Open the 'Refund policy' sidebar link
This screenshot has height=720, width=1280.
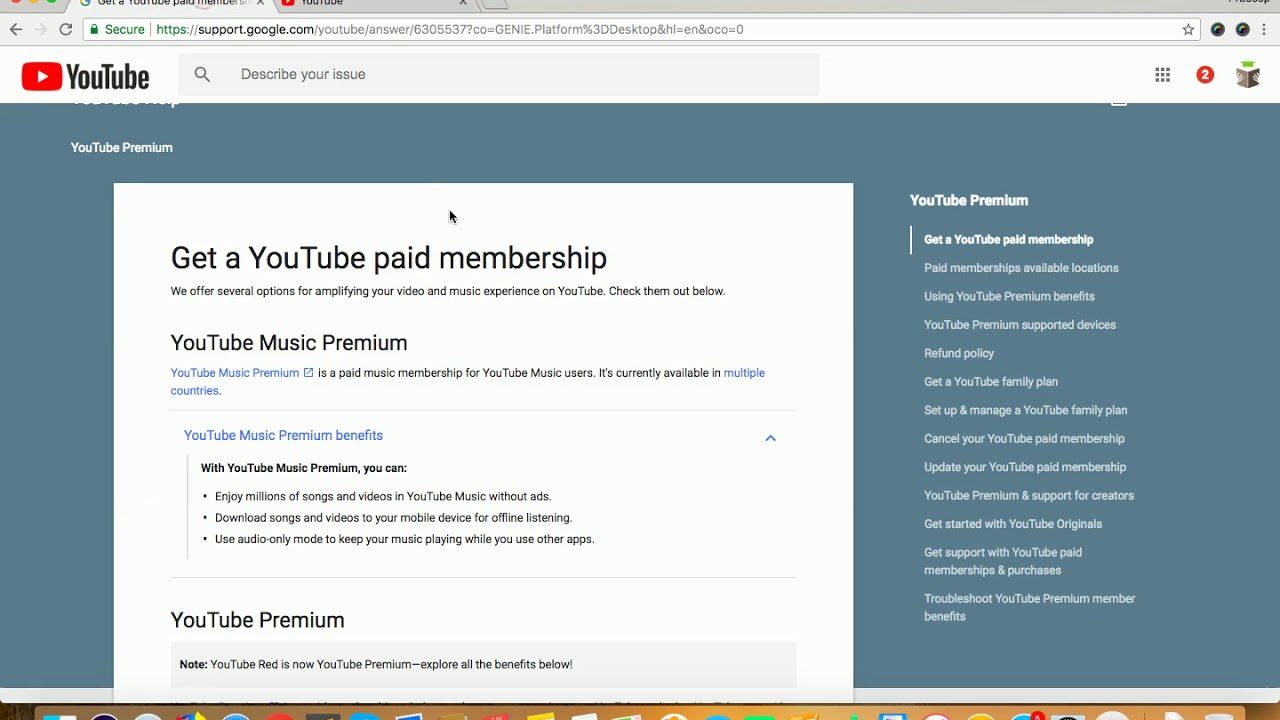click(x=958, y=354)
